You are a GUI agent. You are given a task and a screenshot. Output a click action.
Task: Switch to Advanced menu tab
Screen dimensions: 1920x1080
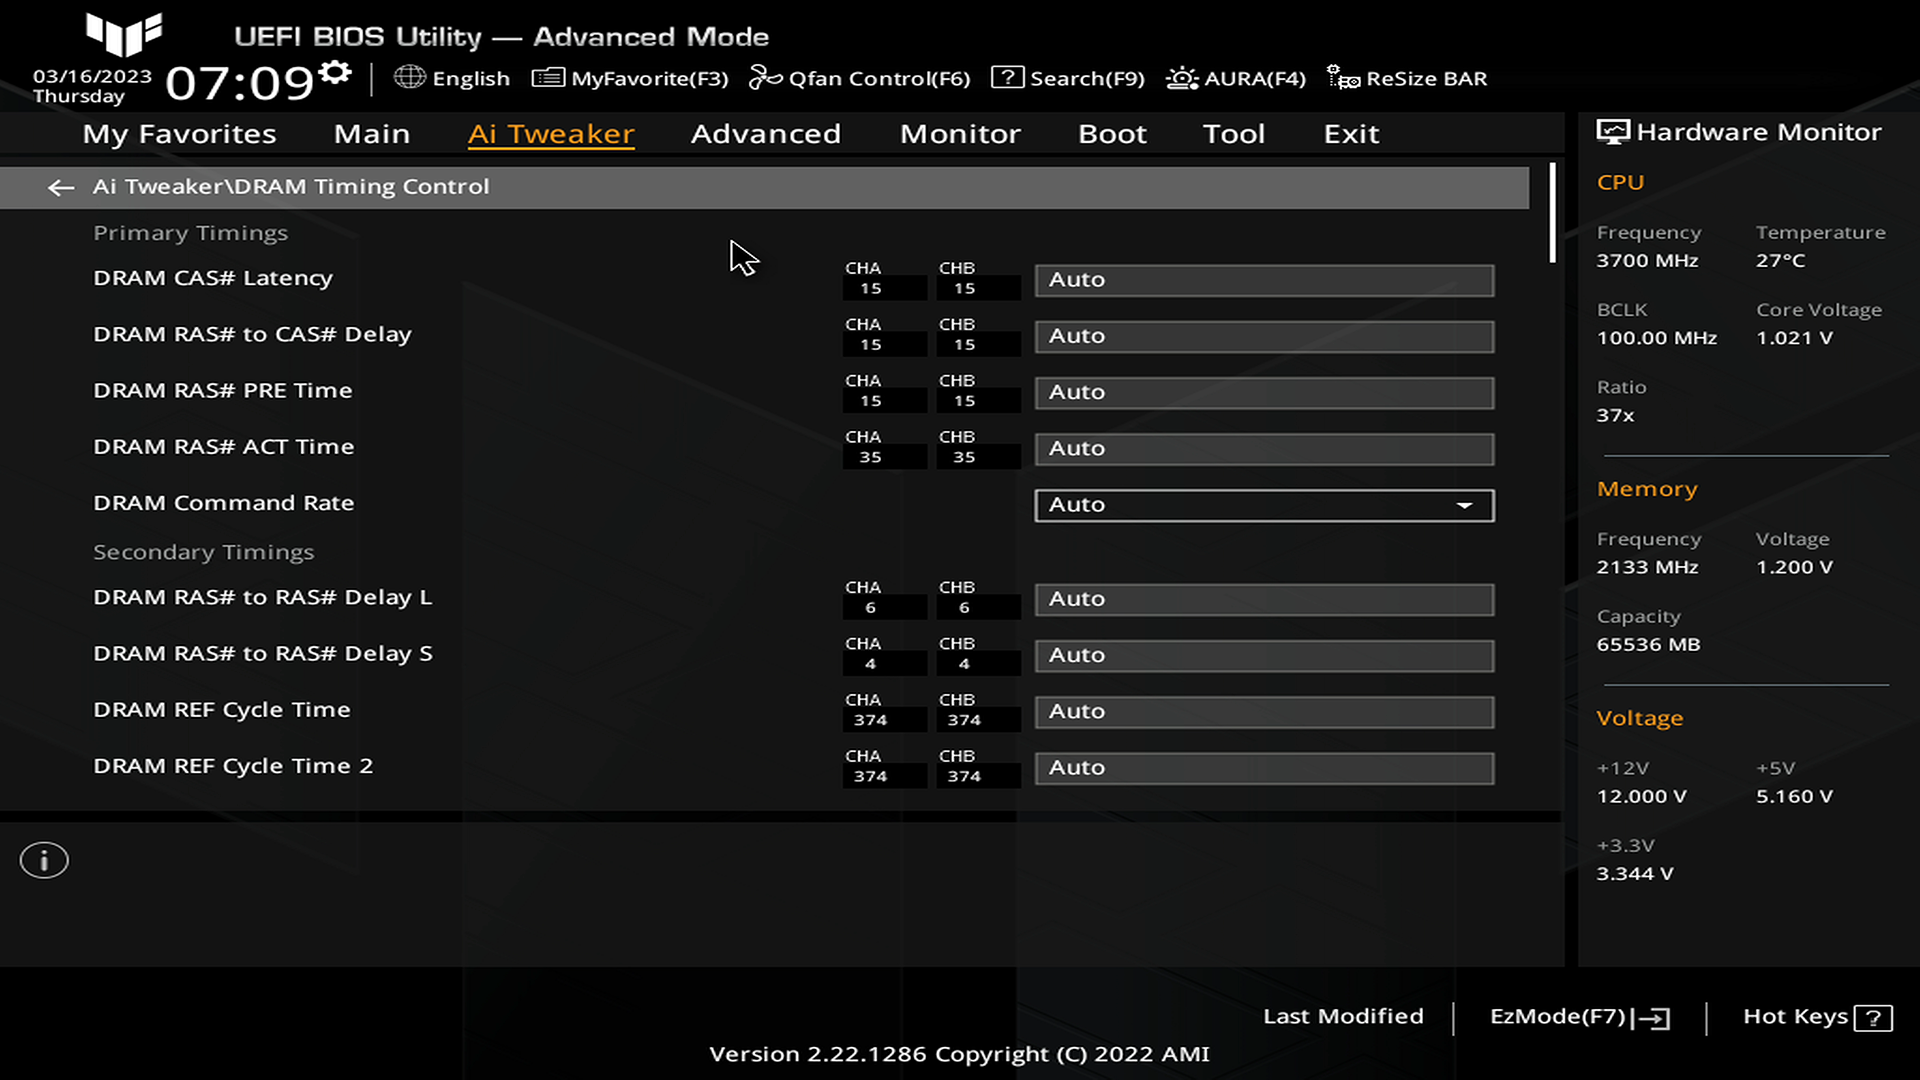pyautogui.click(x=766, y=133)
